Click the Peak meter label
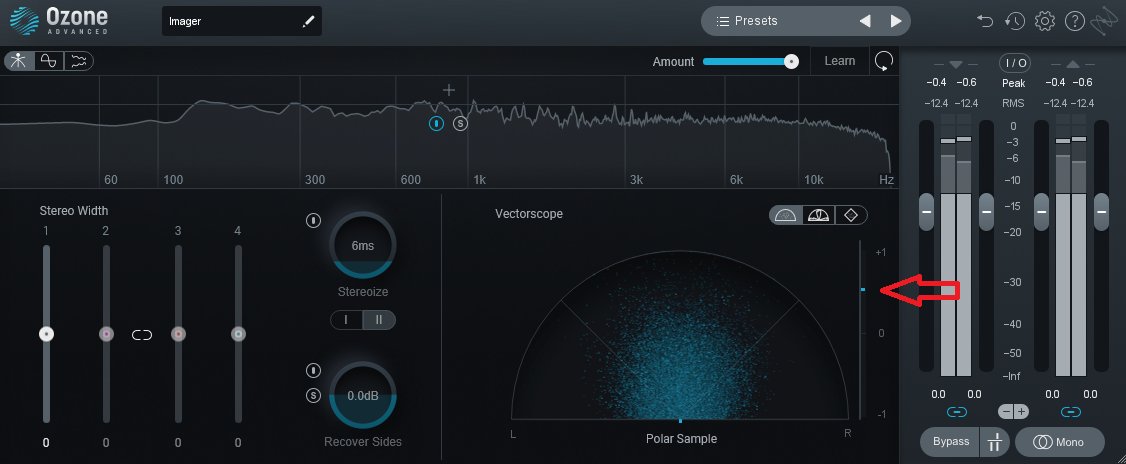The image size is (1126, 464). [1014, 83]
